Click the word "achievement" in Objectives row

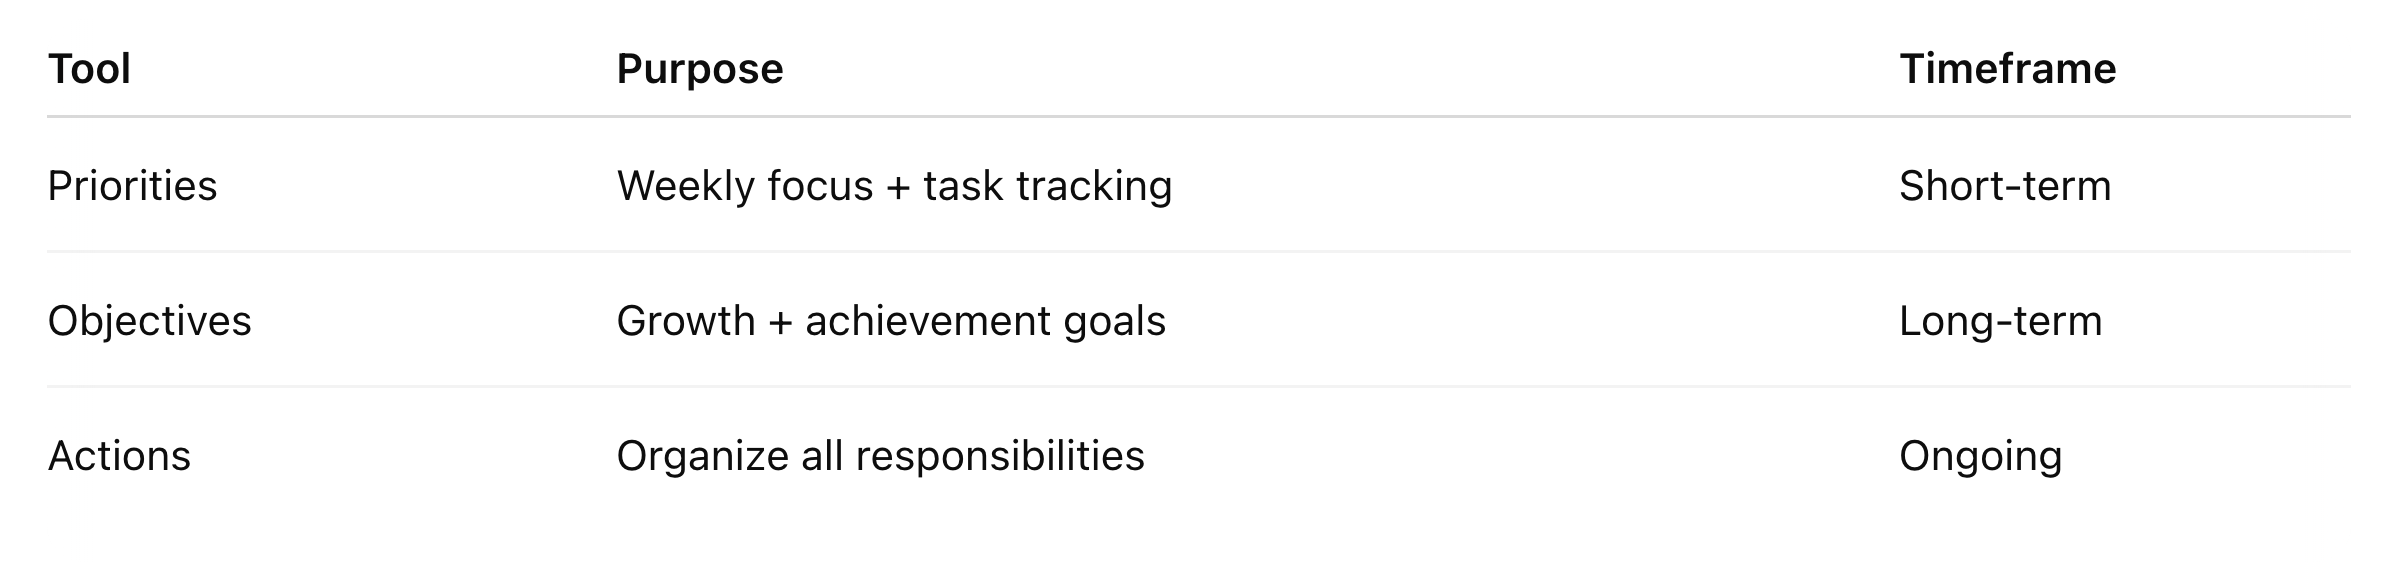tap(928, 321)
